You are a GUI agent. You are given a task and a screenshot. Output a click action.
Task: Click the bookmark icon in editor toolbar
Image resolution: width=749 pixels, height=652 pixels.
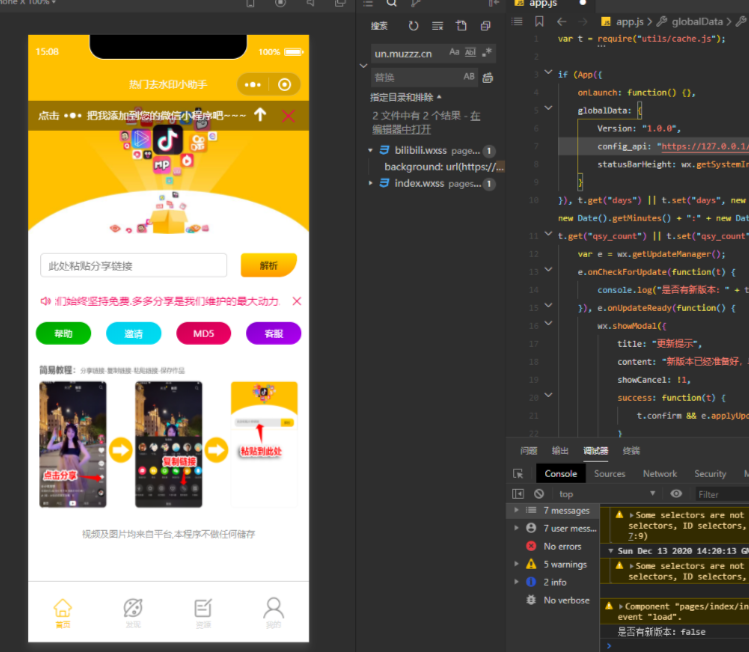tap(539, 21)
